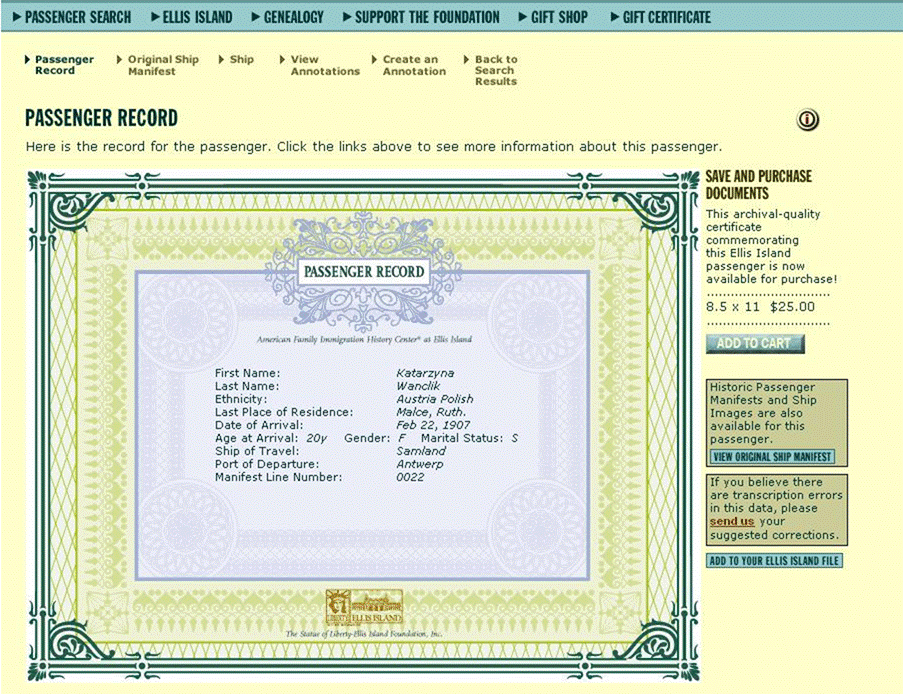Follow the 'send us' corrections link

[732, 522]
